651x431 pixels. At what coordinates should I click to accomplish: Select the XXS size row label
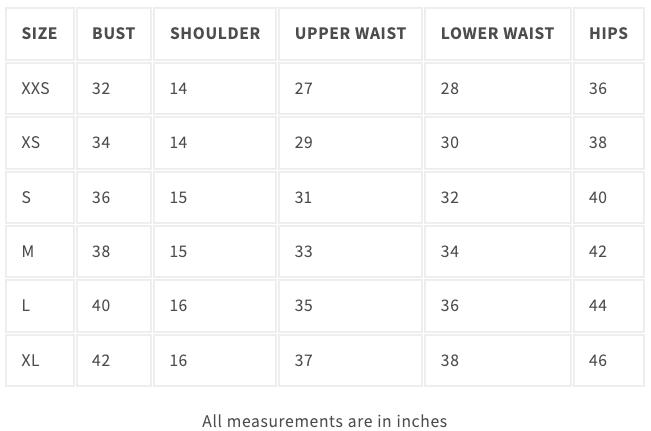(35, 88)
